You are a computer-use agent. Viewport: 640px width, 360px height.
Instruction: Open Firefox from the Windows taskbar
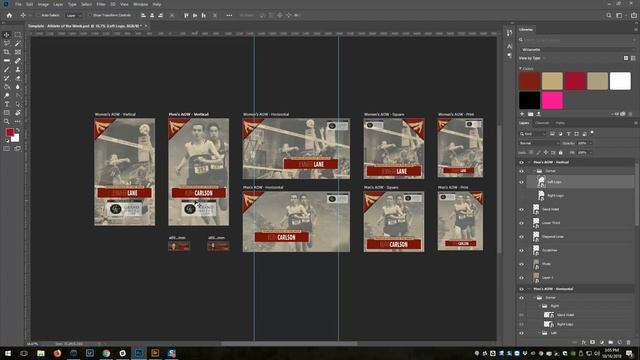pyautogui.click(x=57, y=353)
